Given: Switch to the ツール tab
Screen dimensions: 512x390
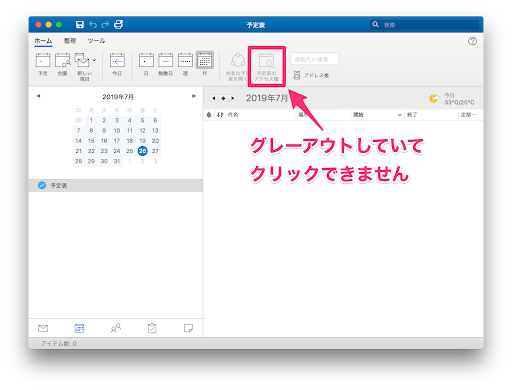Looking at the screenshot, I should tap(96, 41).
